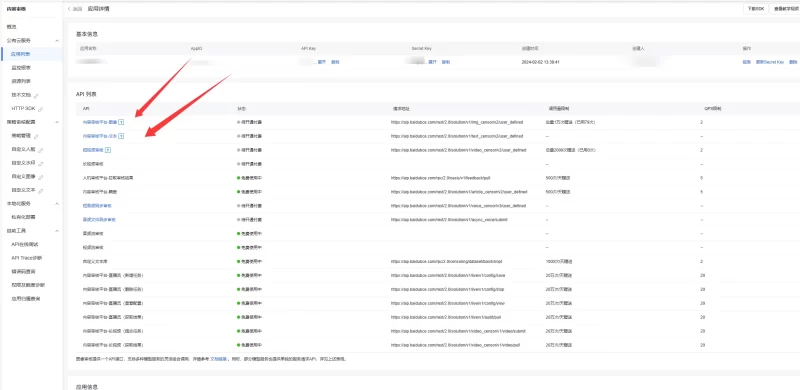Click the text_censor/v2/user_defined request URL
The image size is (800, 390).
click(x=457, y=136)
